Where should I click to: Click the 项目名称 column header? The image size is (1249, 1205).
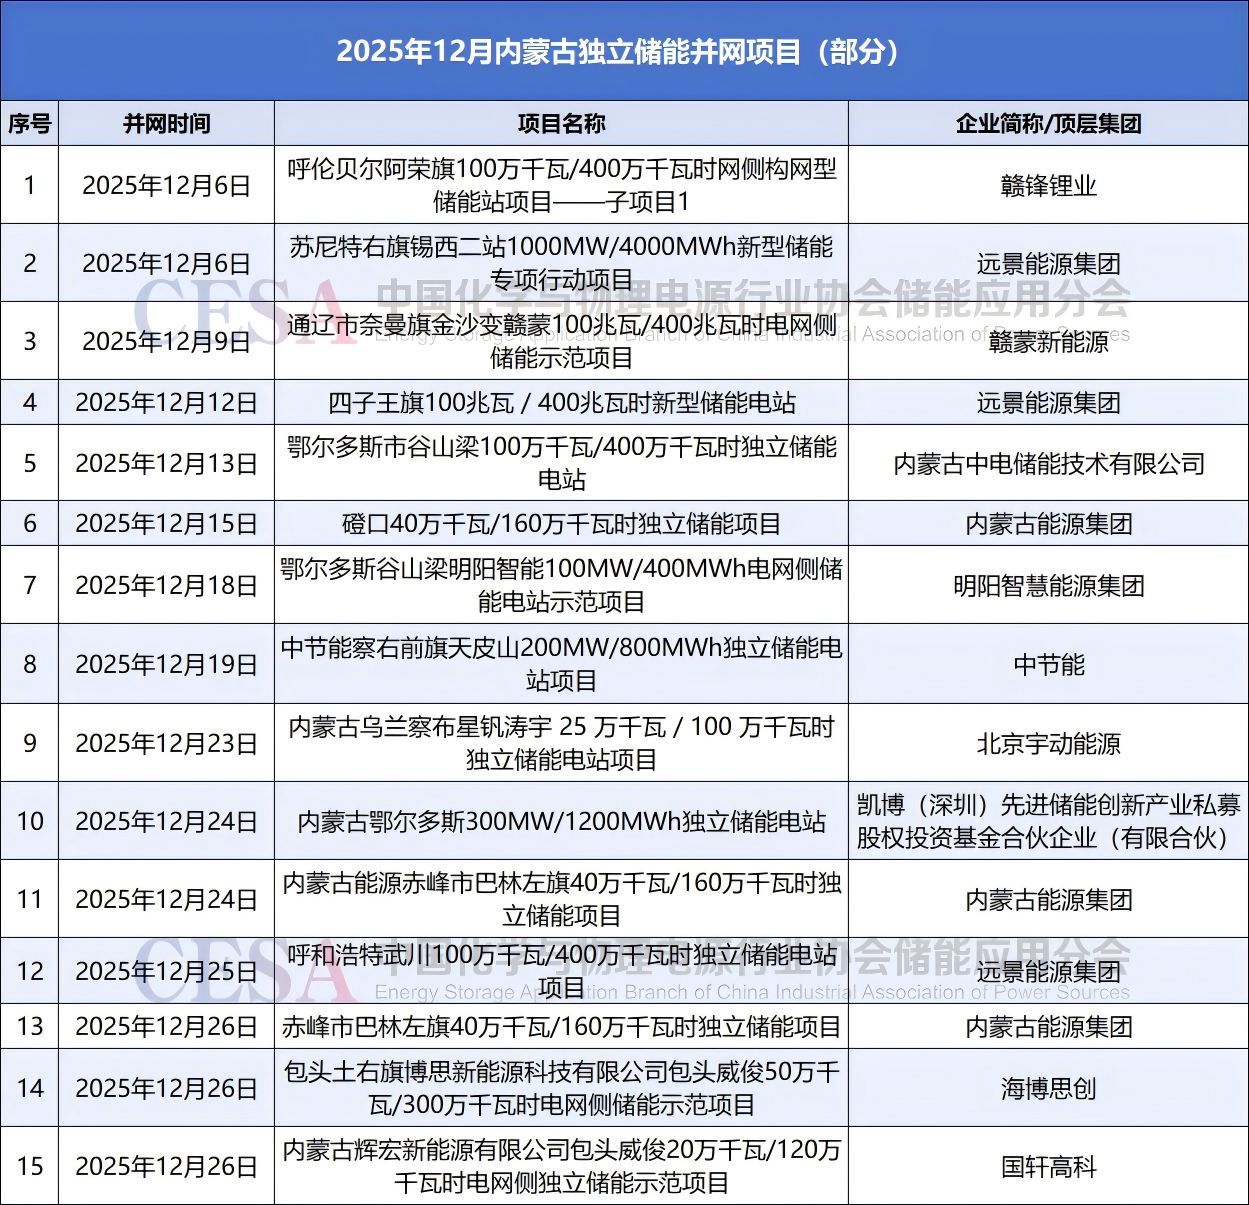click(561, 124)
